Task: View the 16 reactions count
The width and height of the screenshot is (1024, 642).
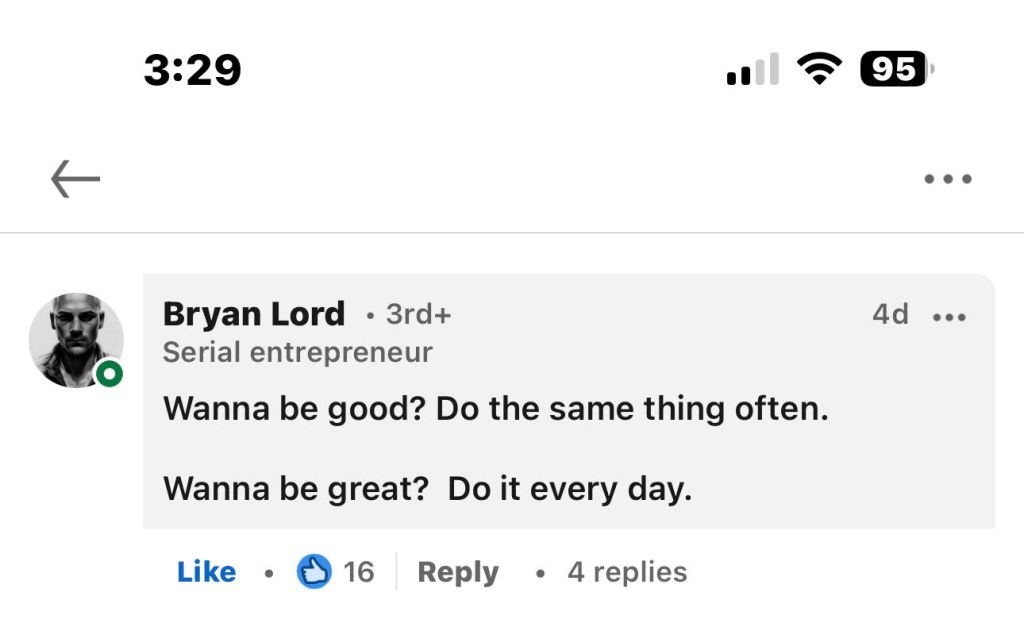Action: pos(358,572)
